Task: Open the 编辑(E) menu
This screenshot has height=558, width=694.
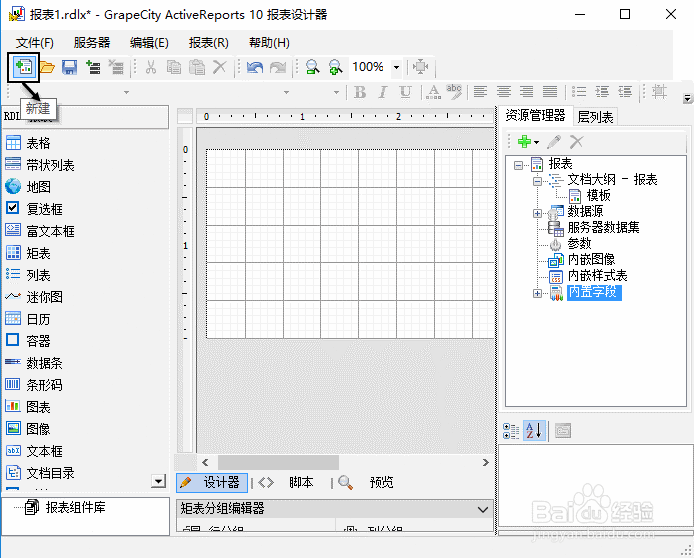Action: pyautogui.click(x=149, y=43)
